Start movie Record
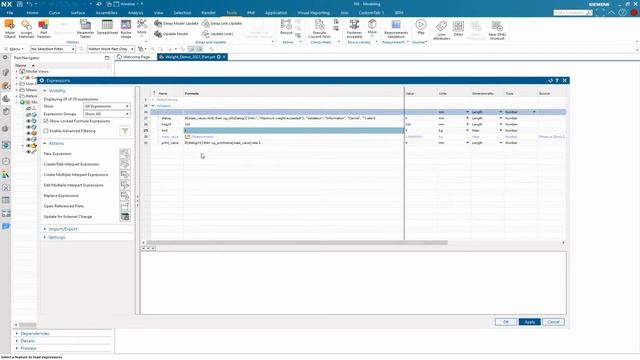The width and height of the screenshot is (640, 360). [x=286, y=27]
